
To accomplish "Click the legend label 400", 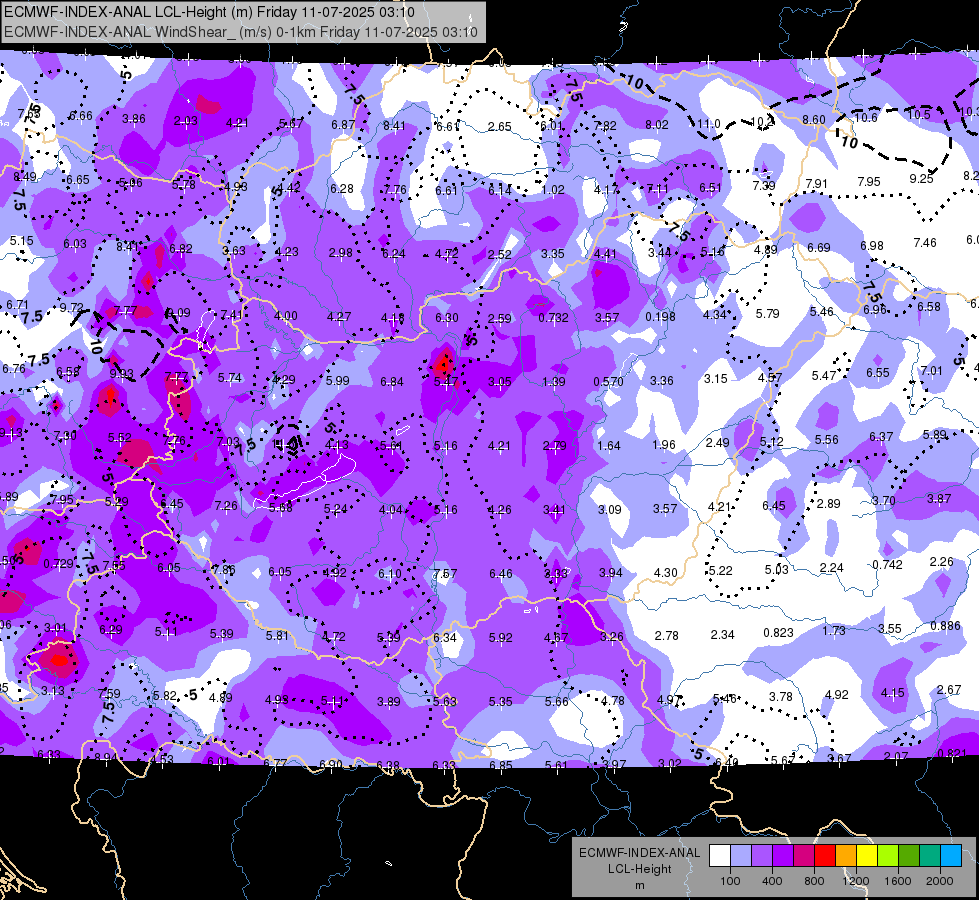I will 772,881.
